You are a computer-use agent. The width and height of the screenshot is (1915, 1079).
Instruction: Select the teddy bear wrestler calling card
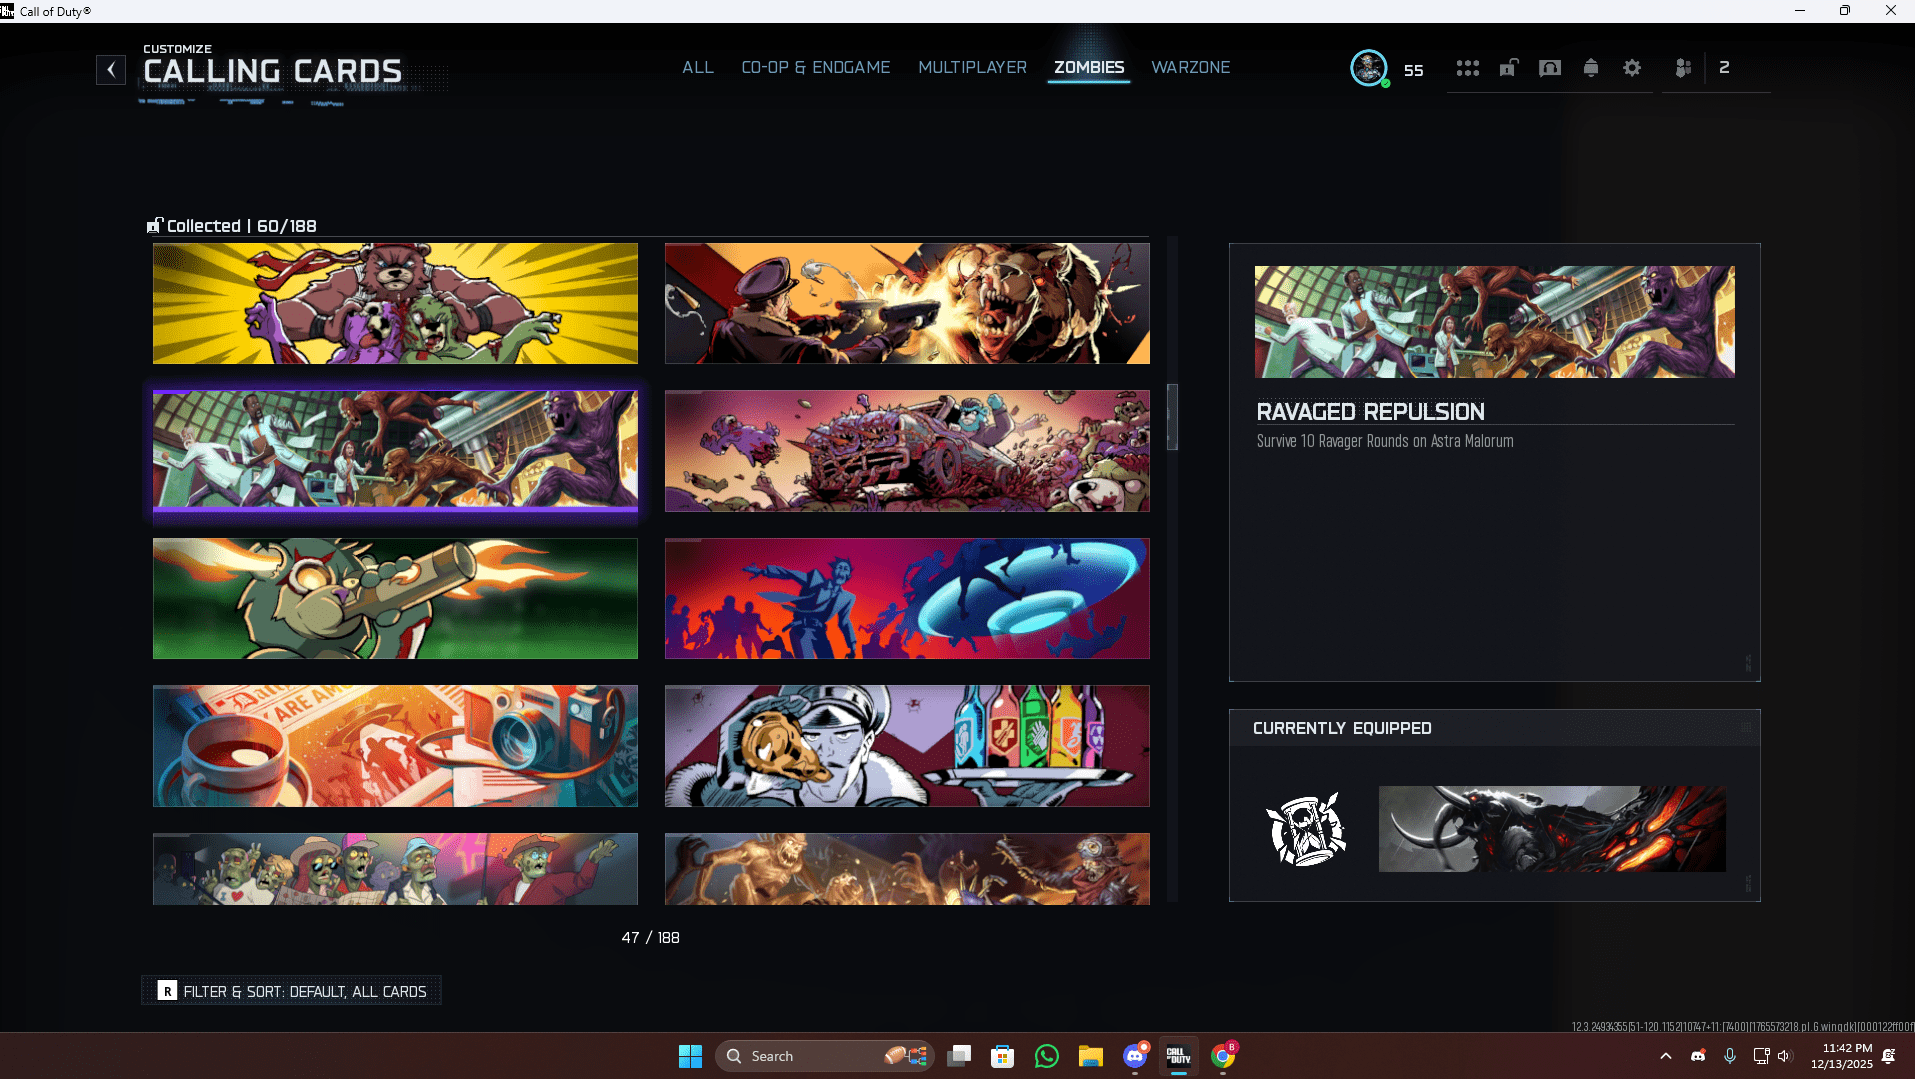pos(395,304)
